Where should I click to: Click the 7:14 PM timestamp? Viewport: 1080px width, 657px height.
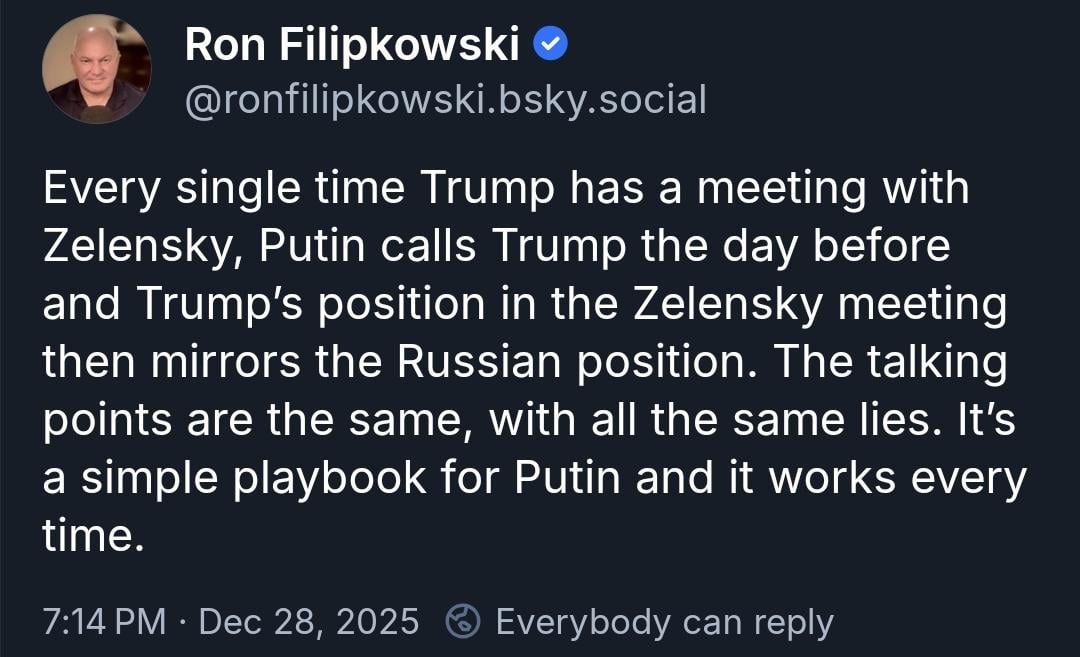coord(104,622)
